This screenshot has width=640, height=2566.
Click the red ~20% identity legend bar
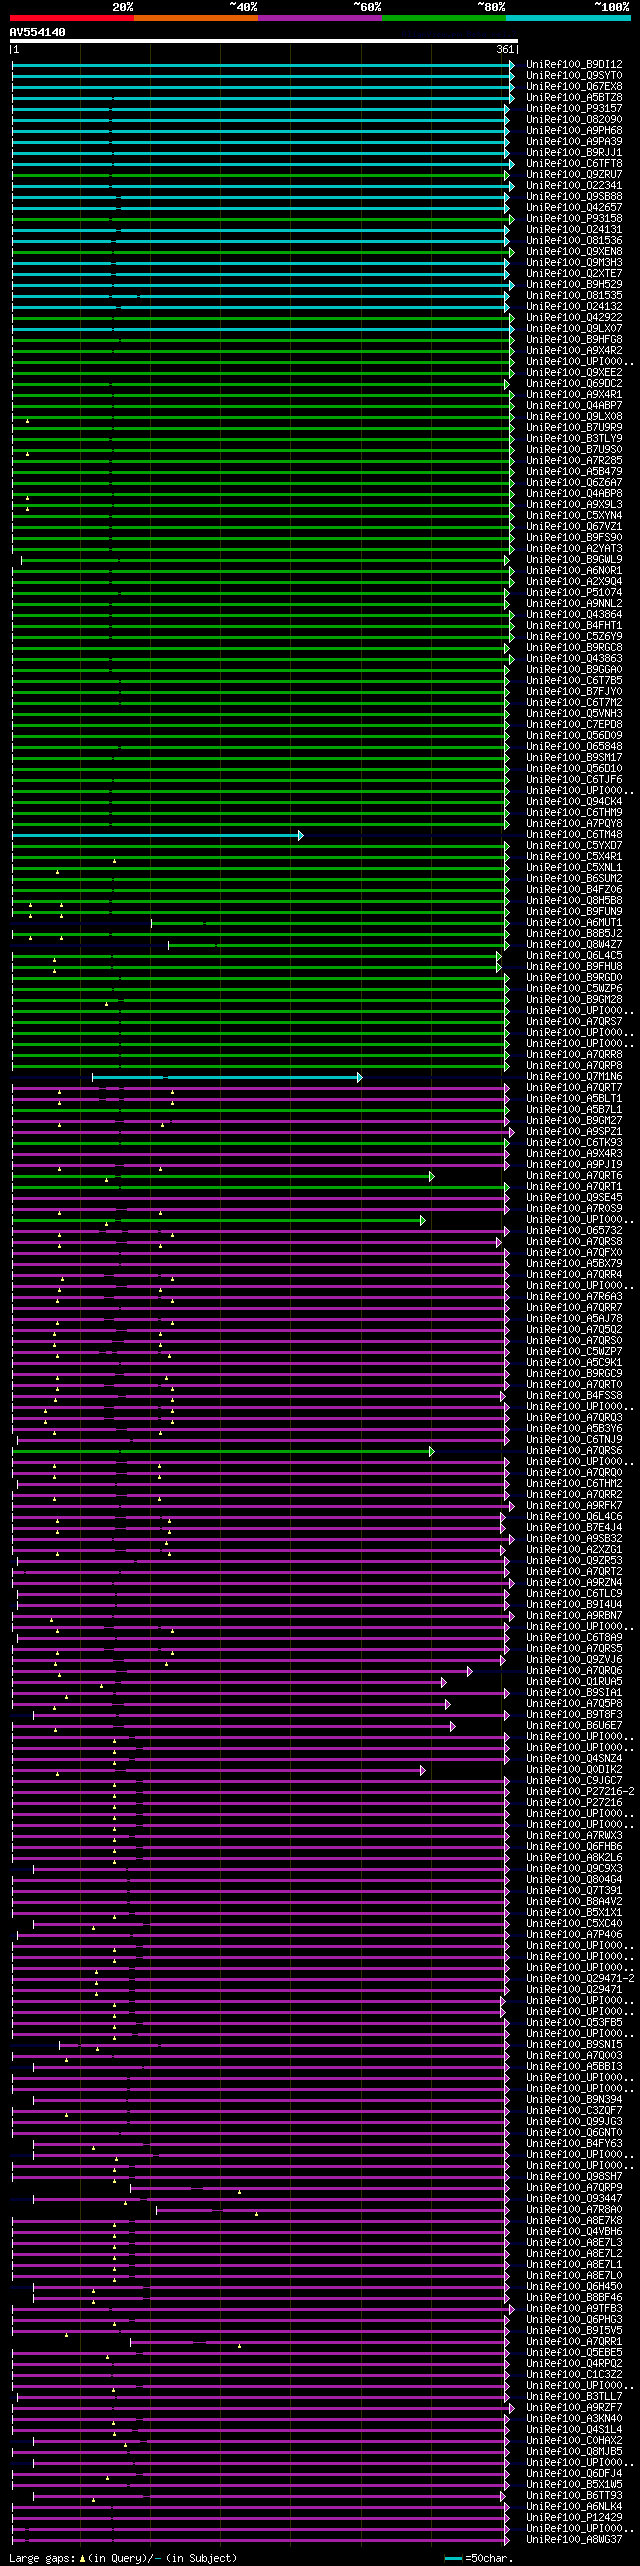point(72,18)
